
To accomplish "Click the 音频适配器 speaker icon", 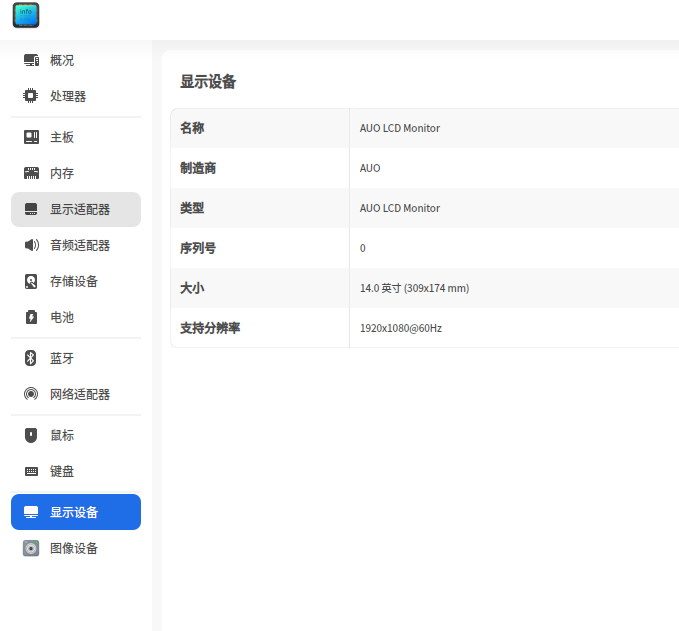I will coord(31,245).
